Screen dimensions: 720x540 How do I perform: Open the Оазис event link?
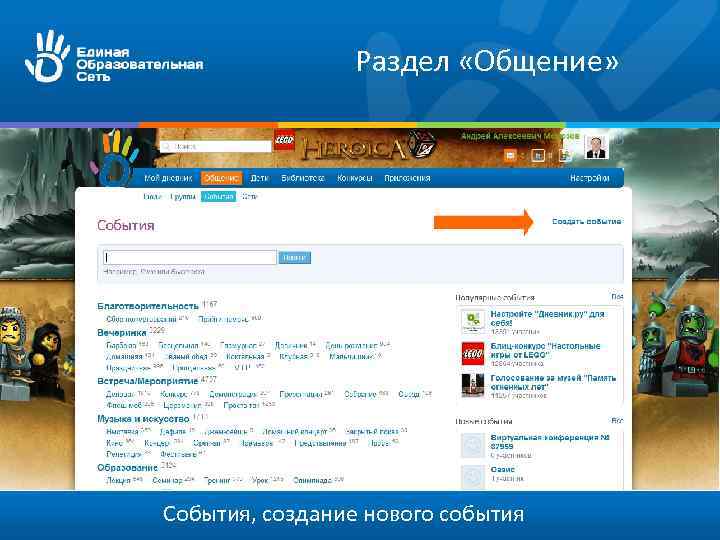click(502, 469)
